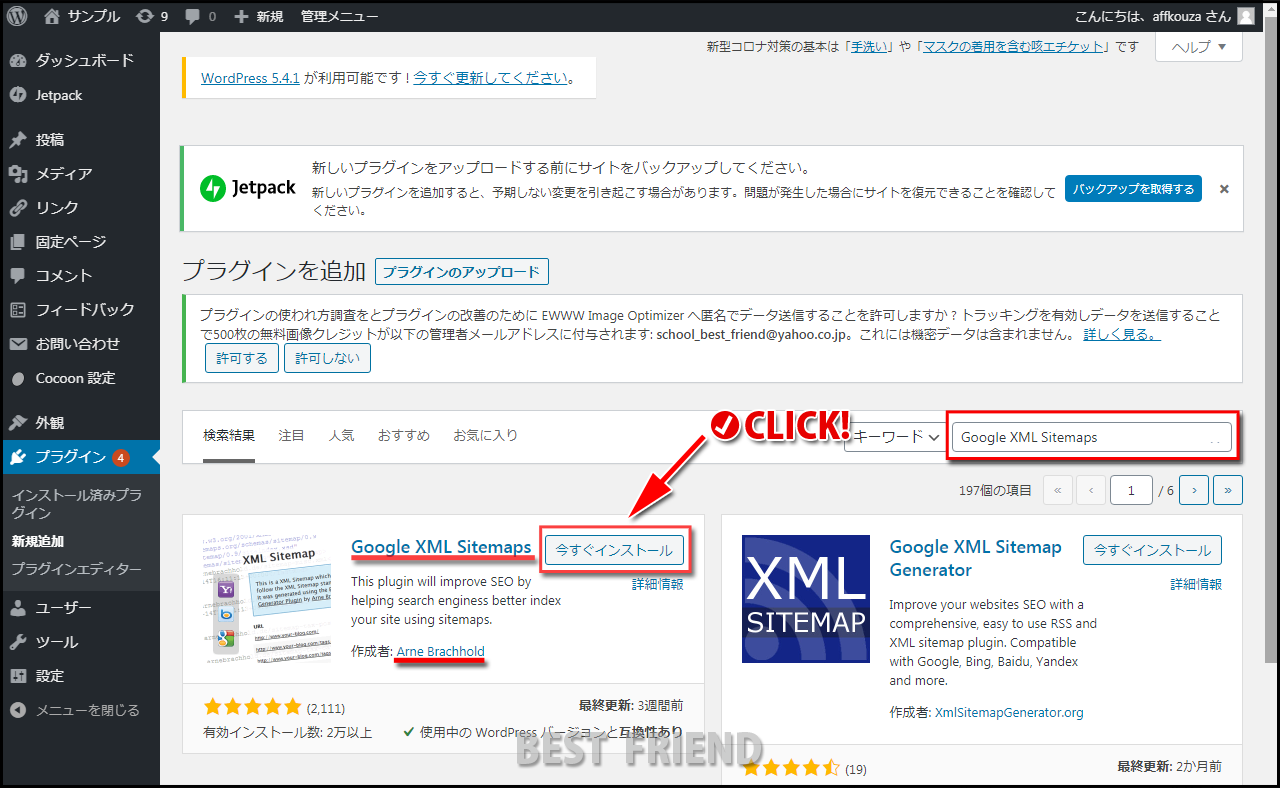Viewport: 1280px width, 788px height.
Task: Expand the ヘルプ dropdown tab
Action: tap(1199, 46)
